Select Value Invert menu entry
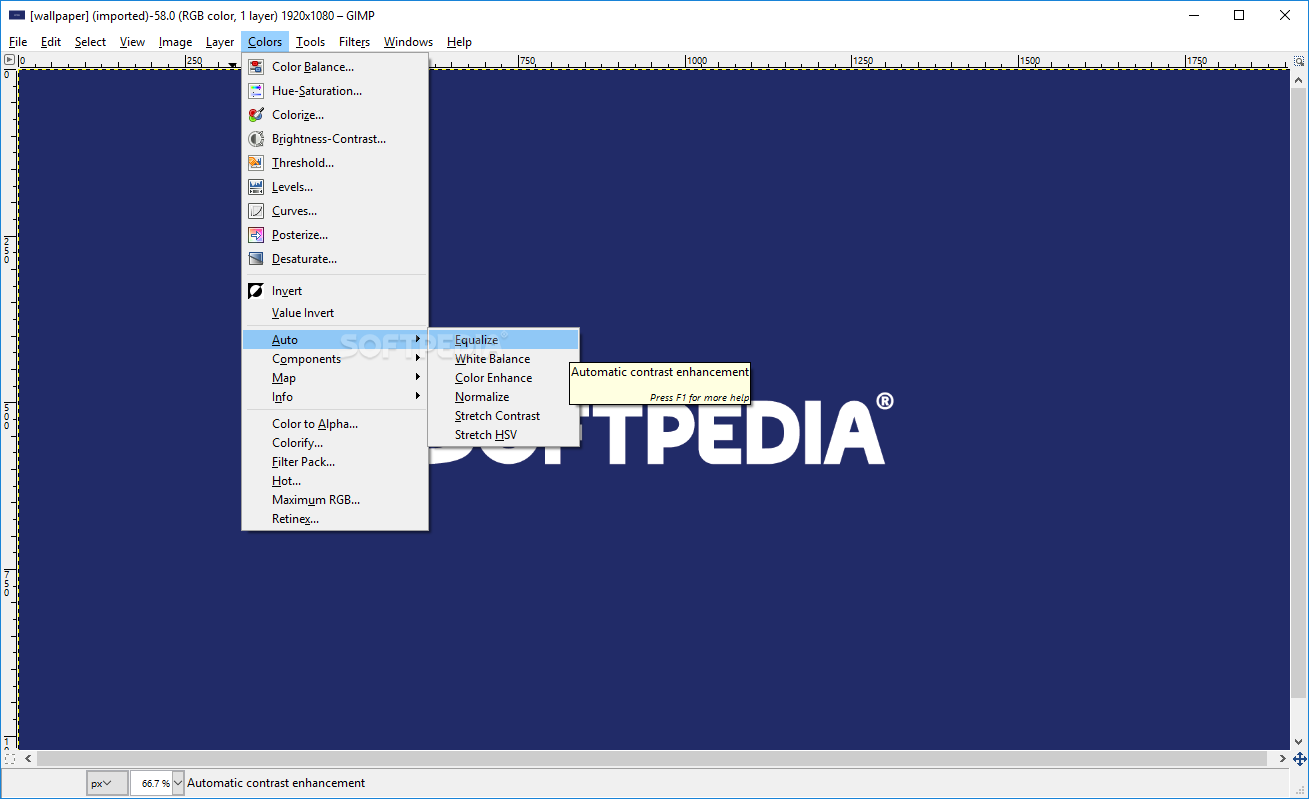1309x799 pixels. 335,313
